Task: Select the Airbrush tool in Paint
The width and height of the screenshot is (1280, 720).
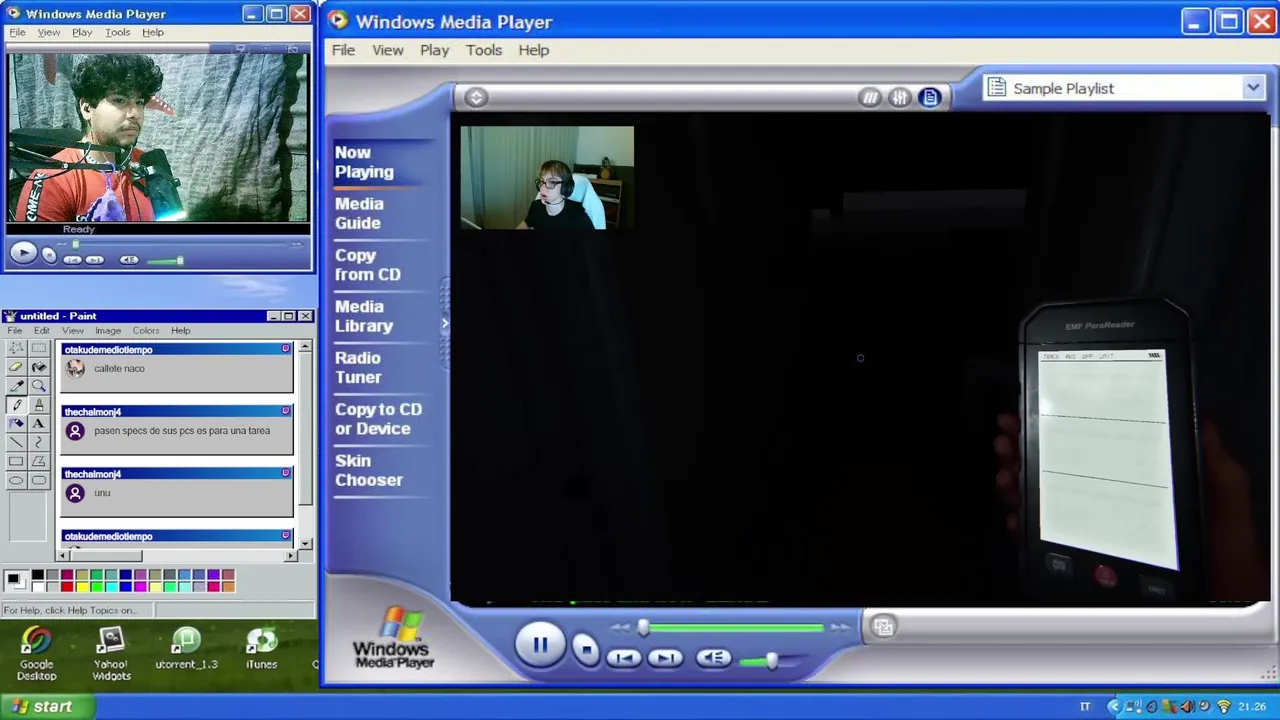Action: point(17,423)
